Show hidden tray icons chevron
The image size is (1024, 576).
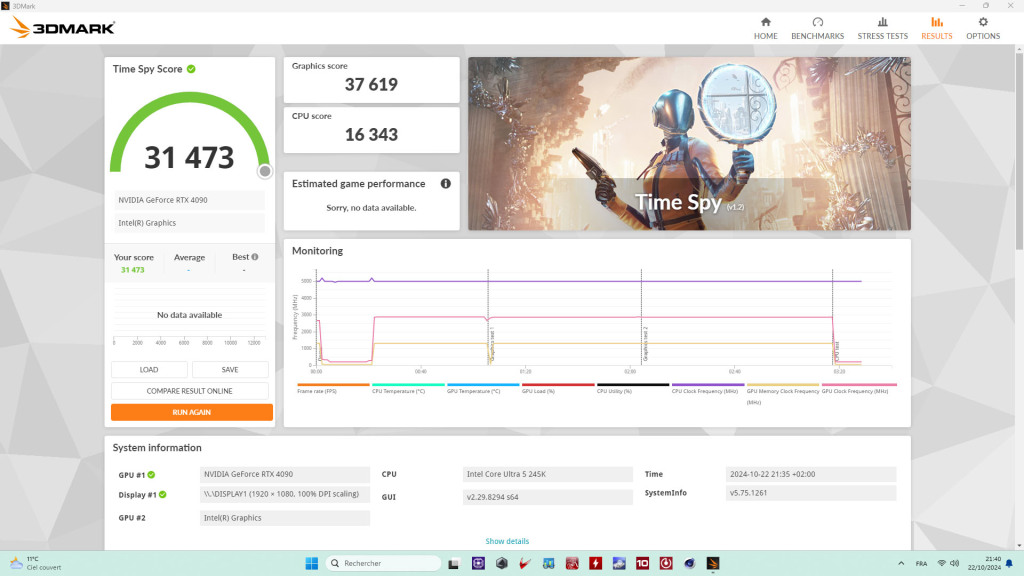[901, 563]
